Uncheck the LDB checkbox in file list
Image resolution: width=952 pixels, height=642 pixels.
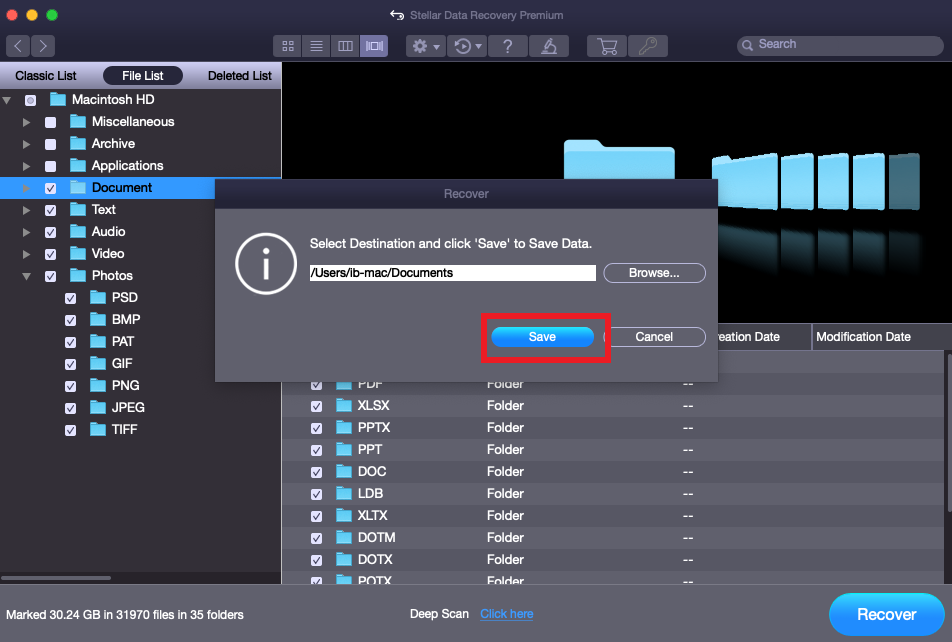pos(316,494)
